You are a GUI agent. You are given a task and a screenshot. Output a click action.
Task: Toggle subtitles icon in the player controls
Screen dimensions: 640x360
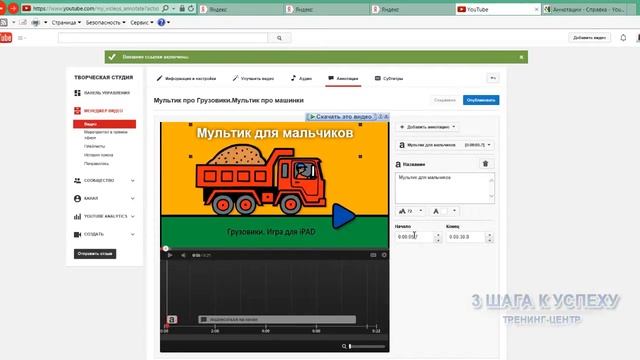[373, 255]
